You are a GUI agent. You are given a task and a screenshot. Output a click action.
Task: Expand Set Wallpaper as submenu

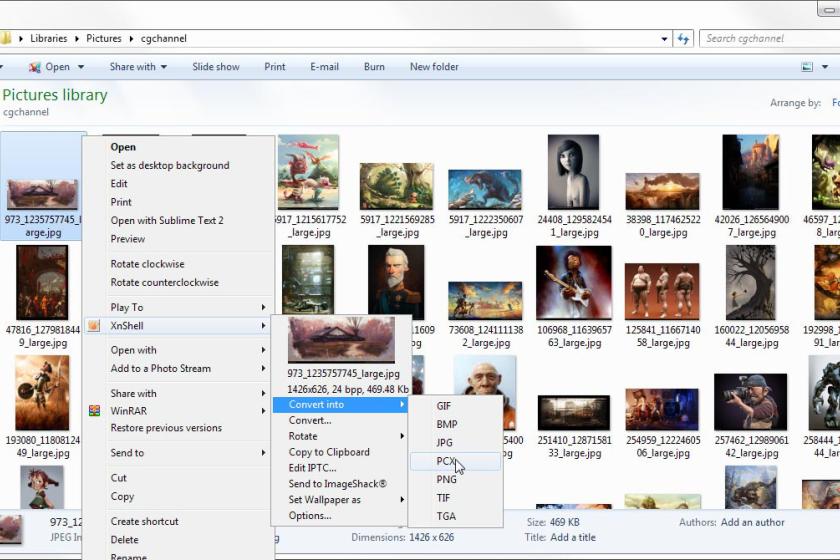click(402, 499)
